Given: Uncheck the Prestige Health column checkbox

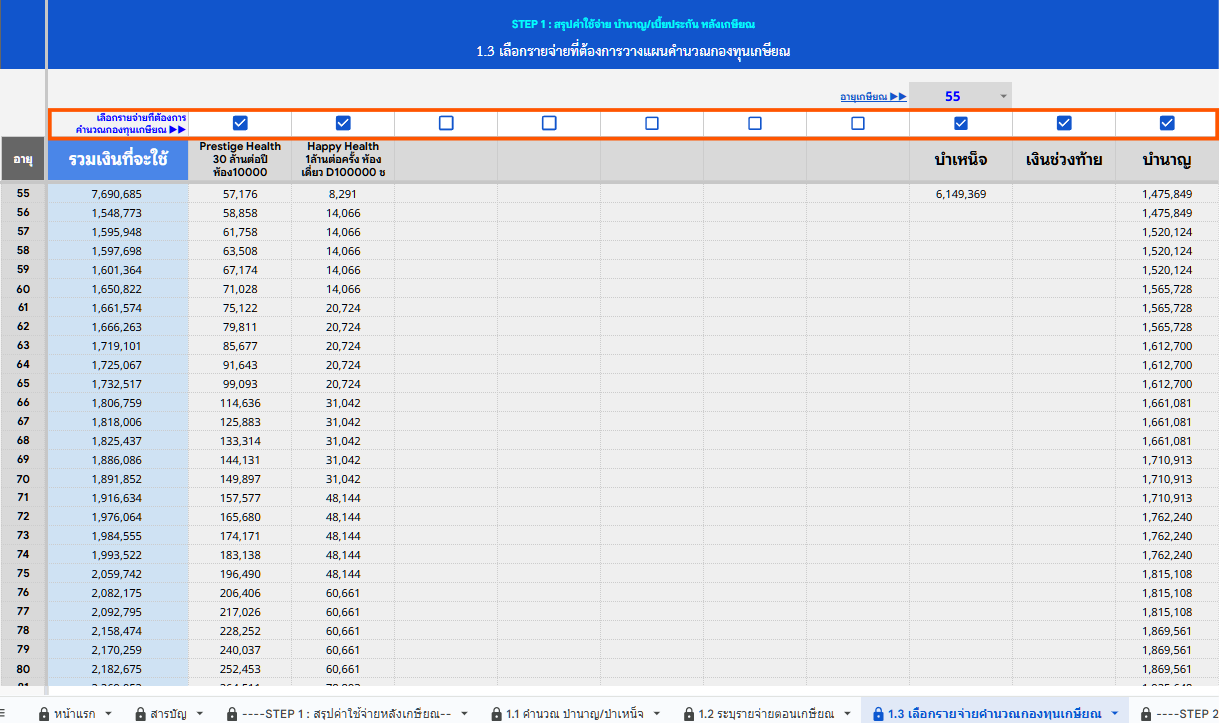Looking at the screenshot, I should [x=240, y=123].
